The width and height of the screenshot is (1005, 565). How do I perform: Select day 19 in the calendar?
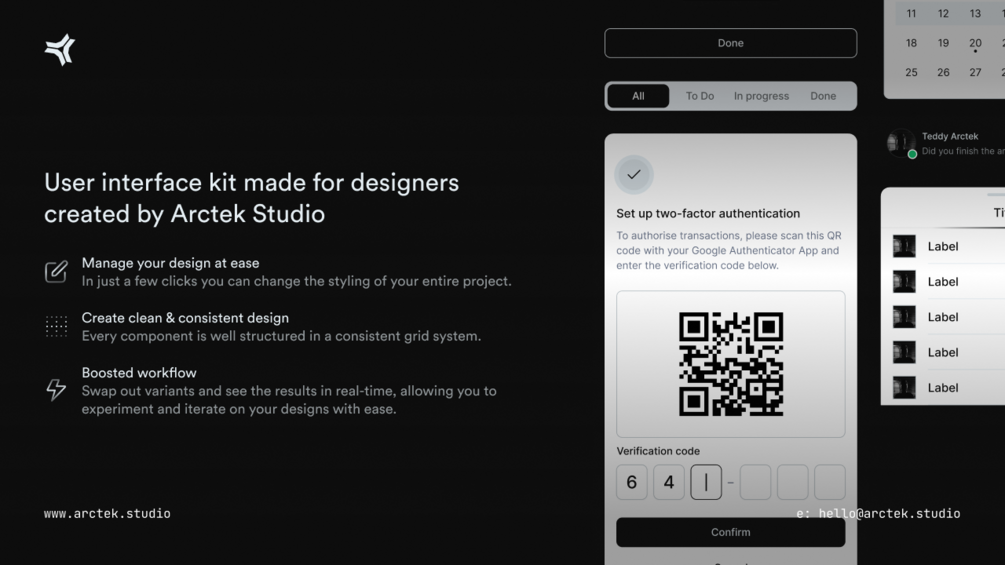[943, 43]
